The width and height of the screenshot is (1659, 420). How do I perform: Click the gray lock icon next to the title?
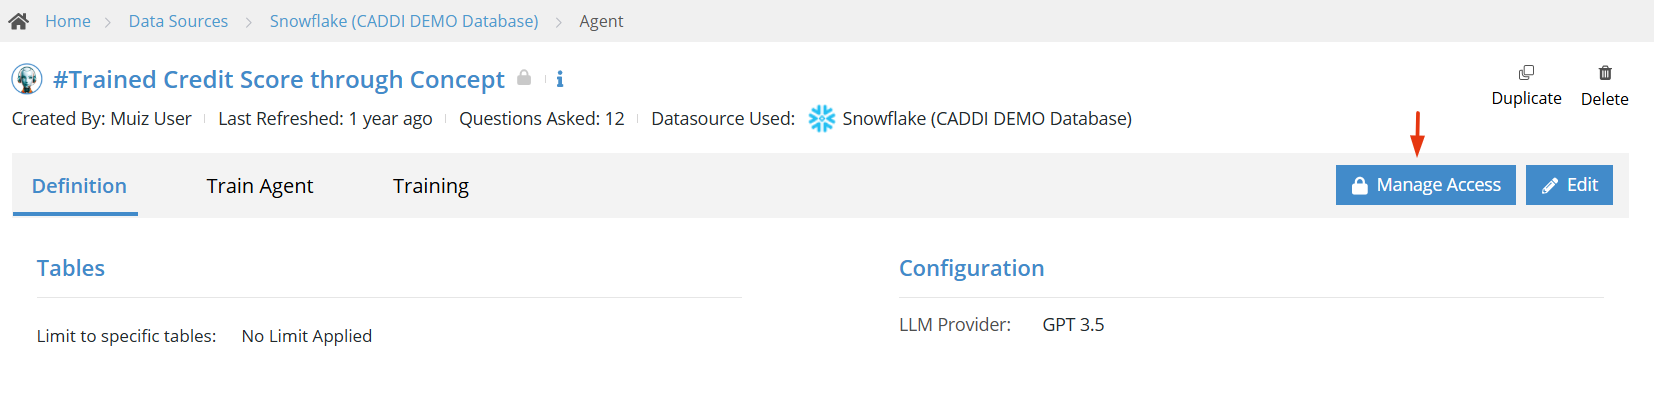(524, 77)
